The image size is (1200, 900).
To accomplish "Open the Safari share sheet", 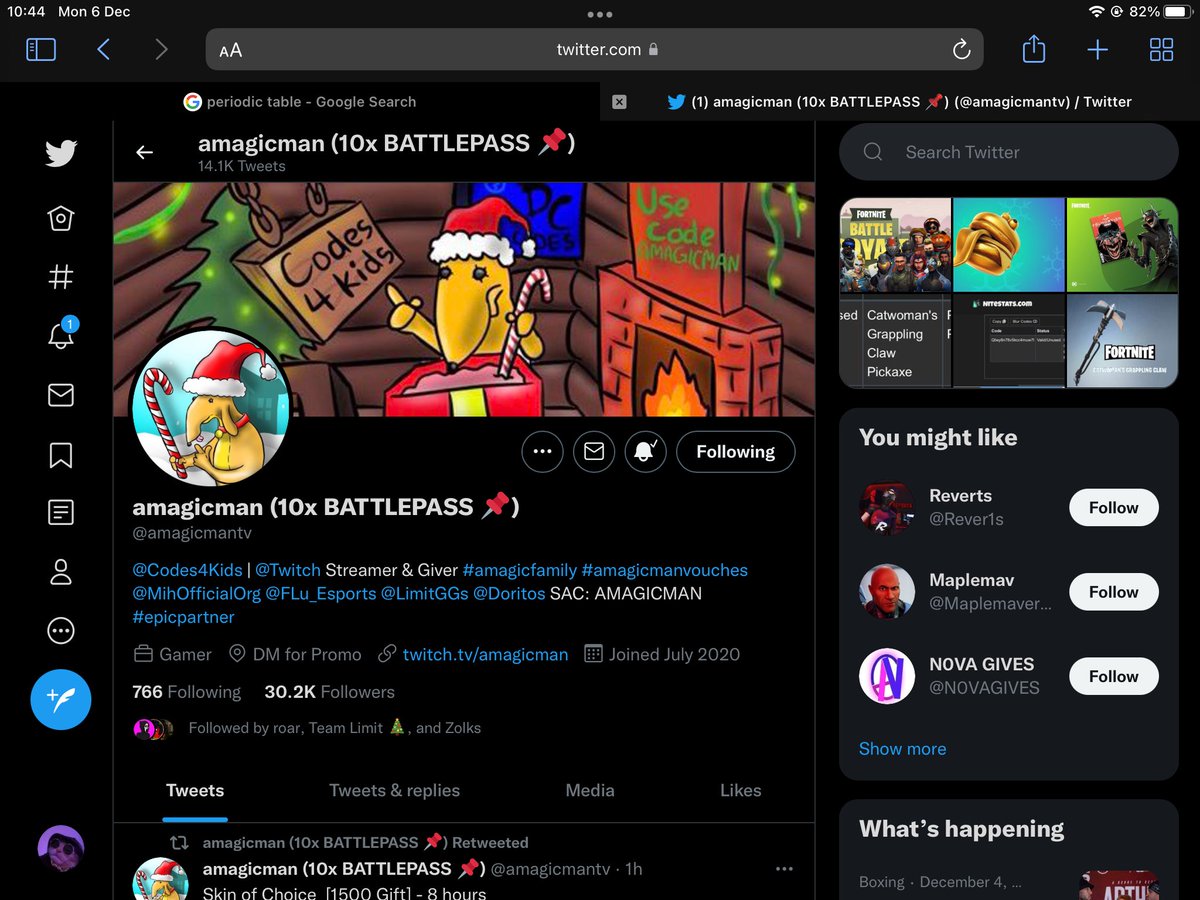I will (1034, 48).
